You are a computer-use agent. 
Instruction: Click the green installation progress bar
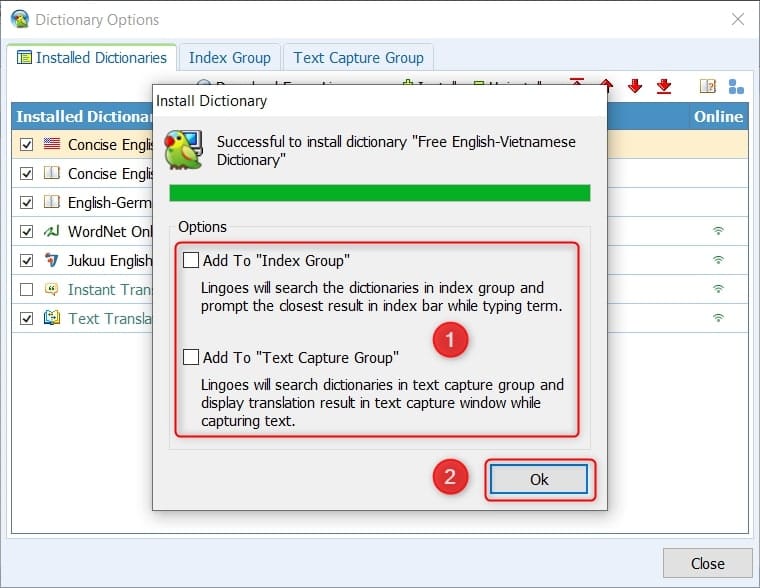click(380, 192)
